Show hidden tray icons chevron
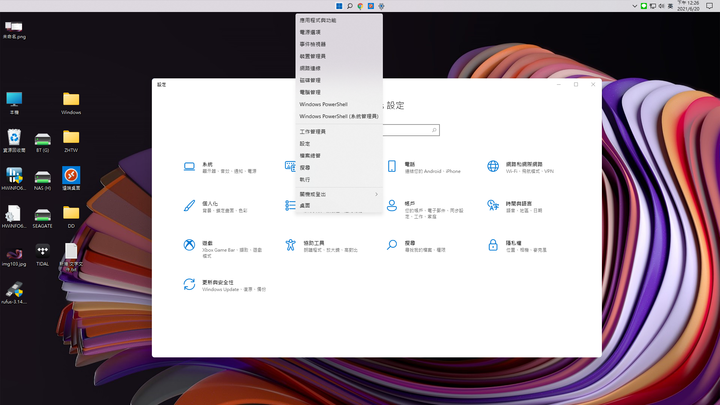 pyautogui.click(x=635, y=6)
